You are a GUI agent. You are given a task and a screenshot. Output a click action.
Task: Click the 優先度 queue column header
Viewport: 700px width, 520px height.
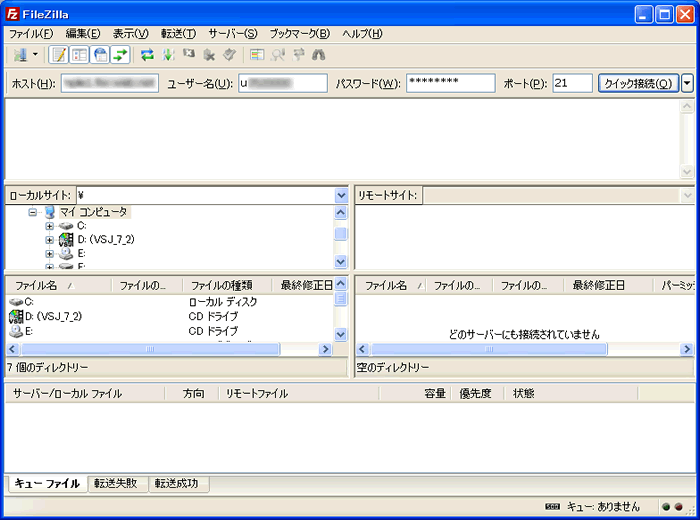pyautogui.click(x=476, y=393)
